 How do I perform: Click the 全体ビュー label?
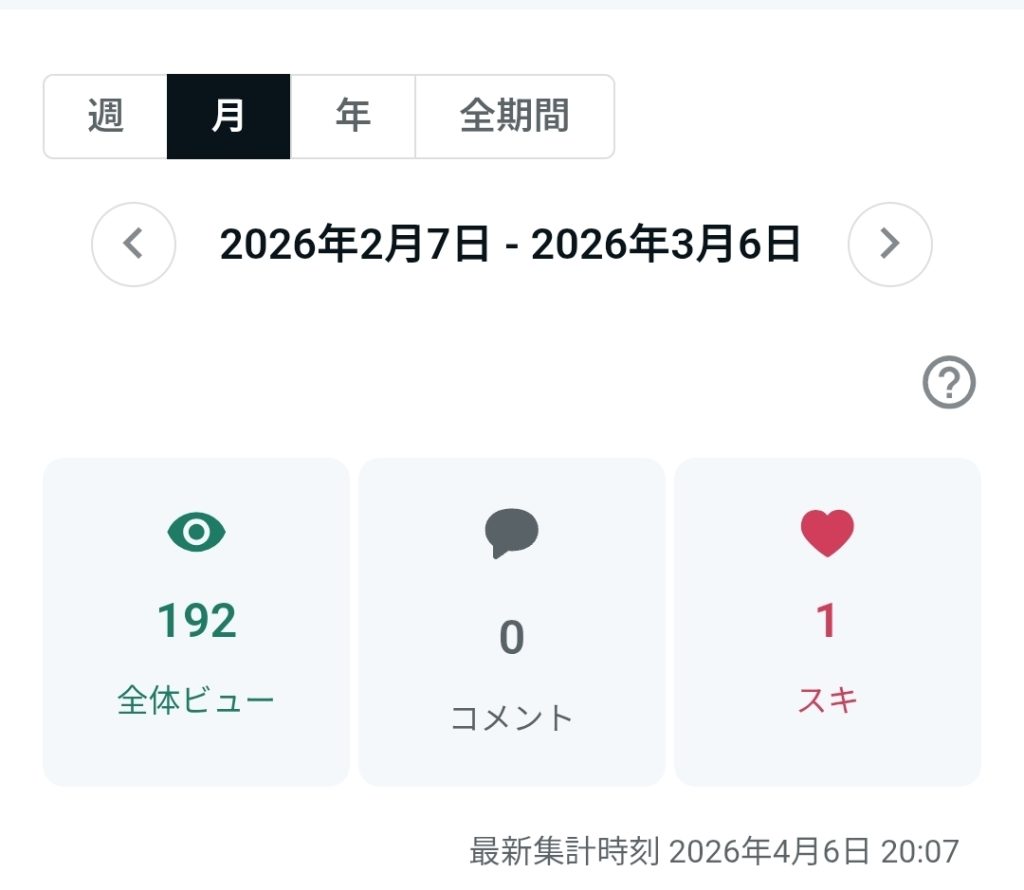tap(196, 700)
